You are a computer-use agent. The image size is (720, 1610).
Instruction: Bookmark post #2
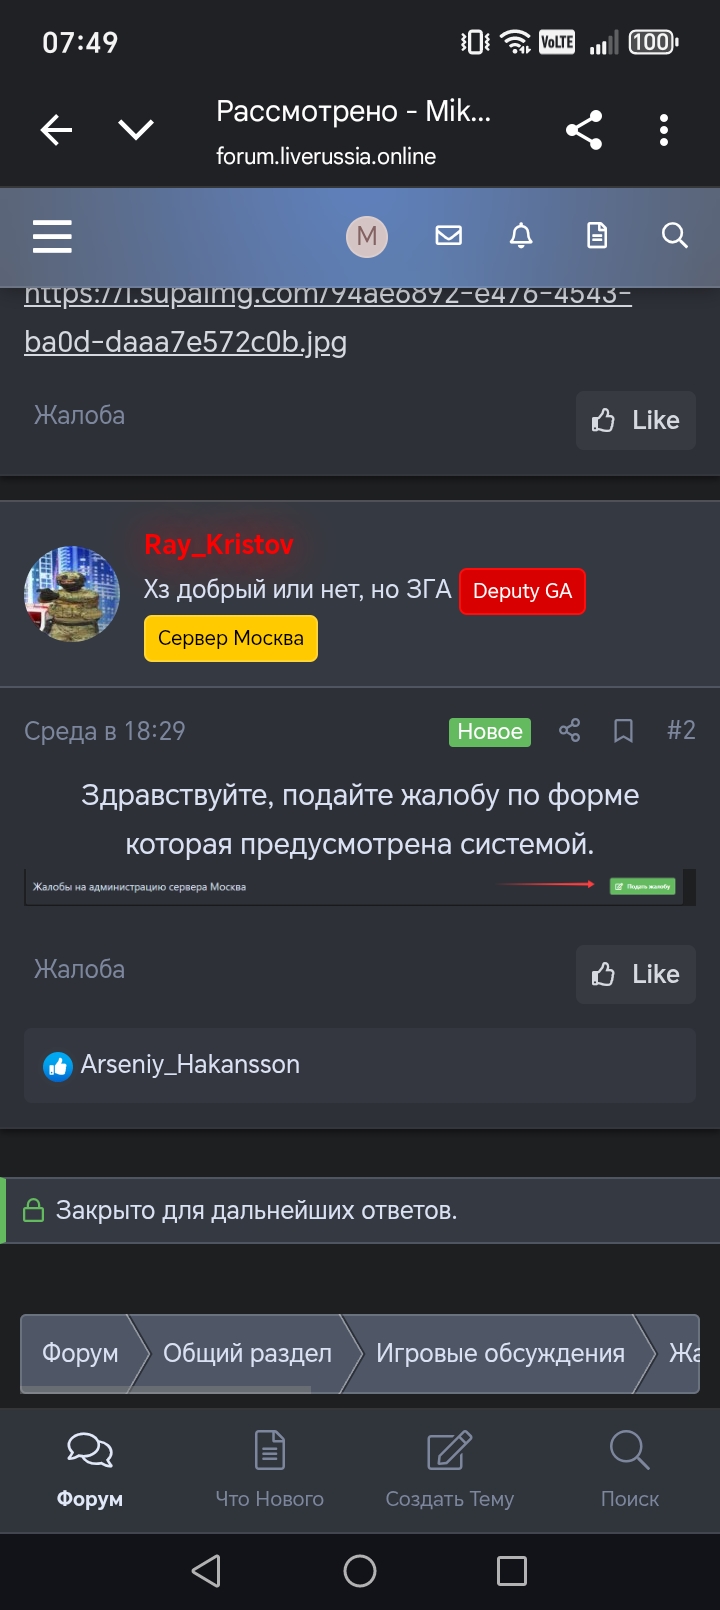pos(623,731)
